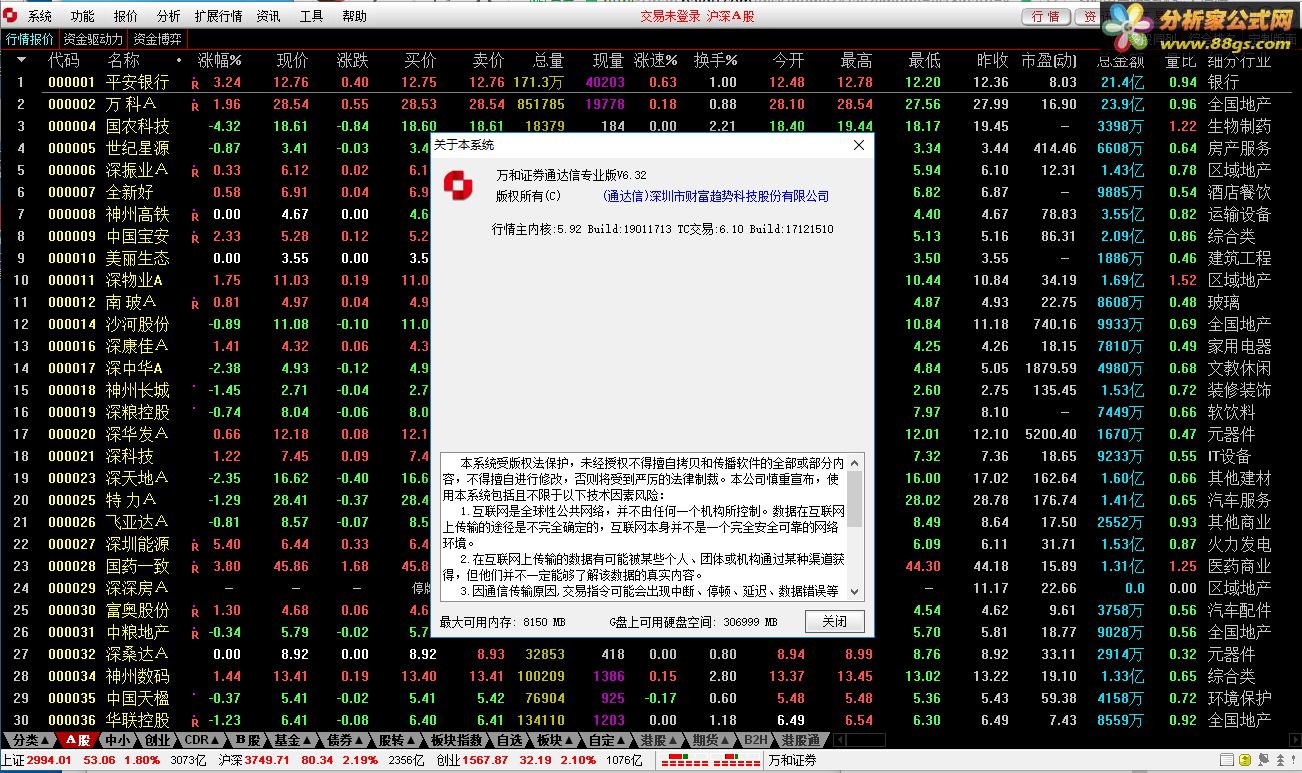Click the 上证 index value 2994.01
This screenshot has width=1302, height=773.
[49, 760]
